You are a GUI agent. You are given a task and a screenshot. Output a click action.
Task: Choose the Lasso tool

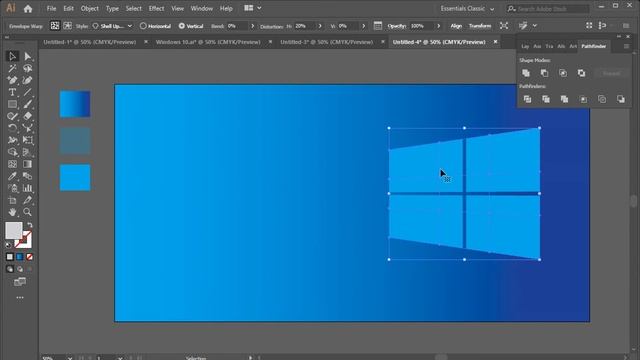pos(27,68)
